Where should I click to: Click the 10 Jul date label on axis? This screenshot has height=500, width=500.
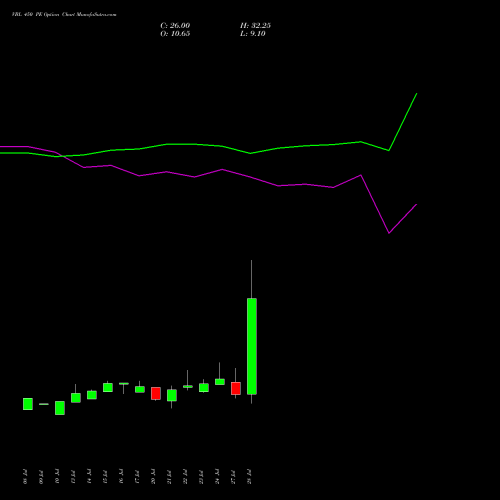57,477
